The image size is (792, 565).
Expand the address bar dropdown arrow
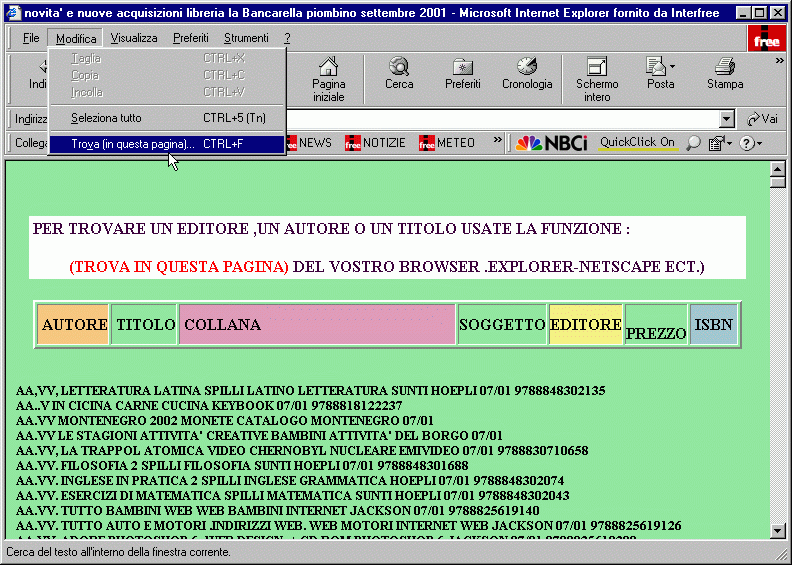coord(728,118)
